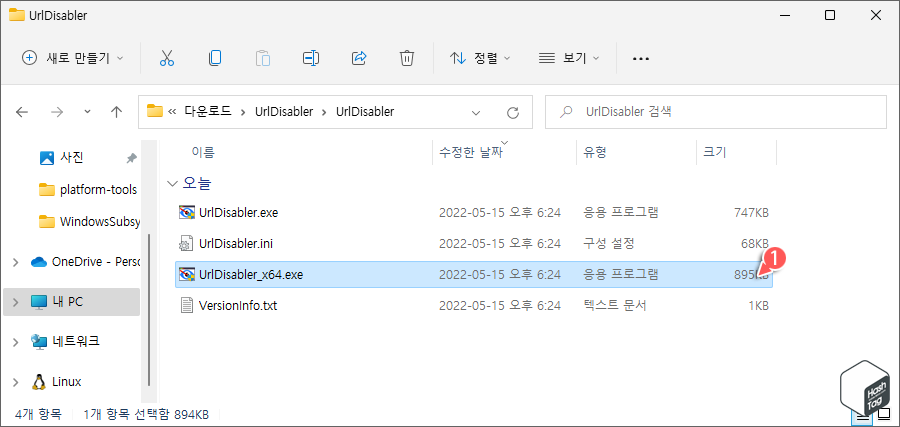This screenshot has width=900, height=427.
Task: Select the UrlDisabler_x64.exe file icon
Action: [187, 274]
